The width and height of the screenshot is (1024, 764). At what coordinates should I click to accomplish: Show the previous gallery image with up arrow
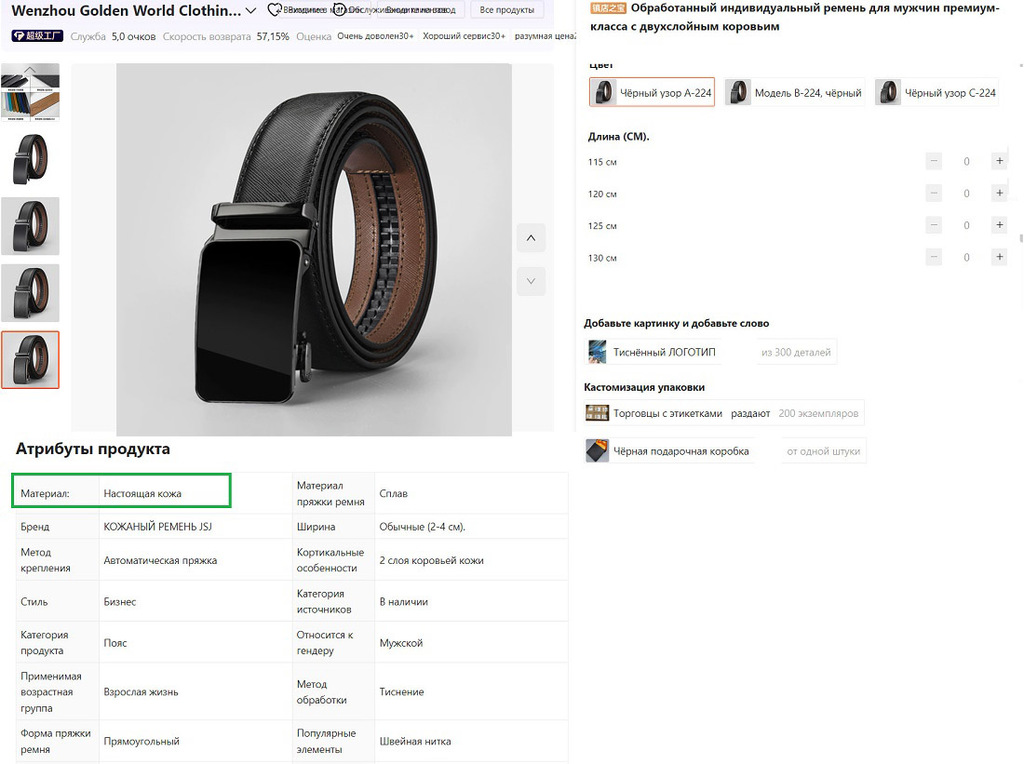pos(531,238)
